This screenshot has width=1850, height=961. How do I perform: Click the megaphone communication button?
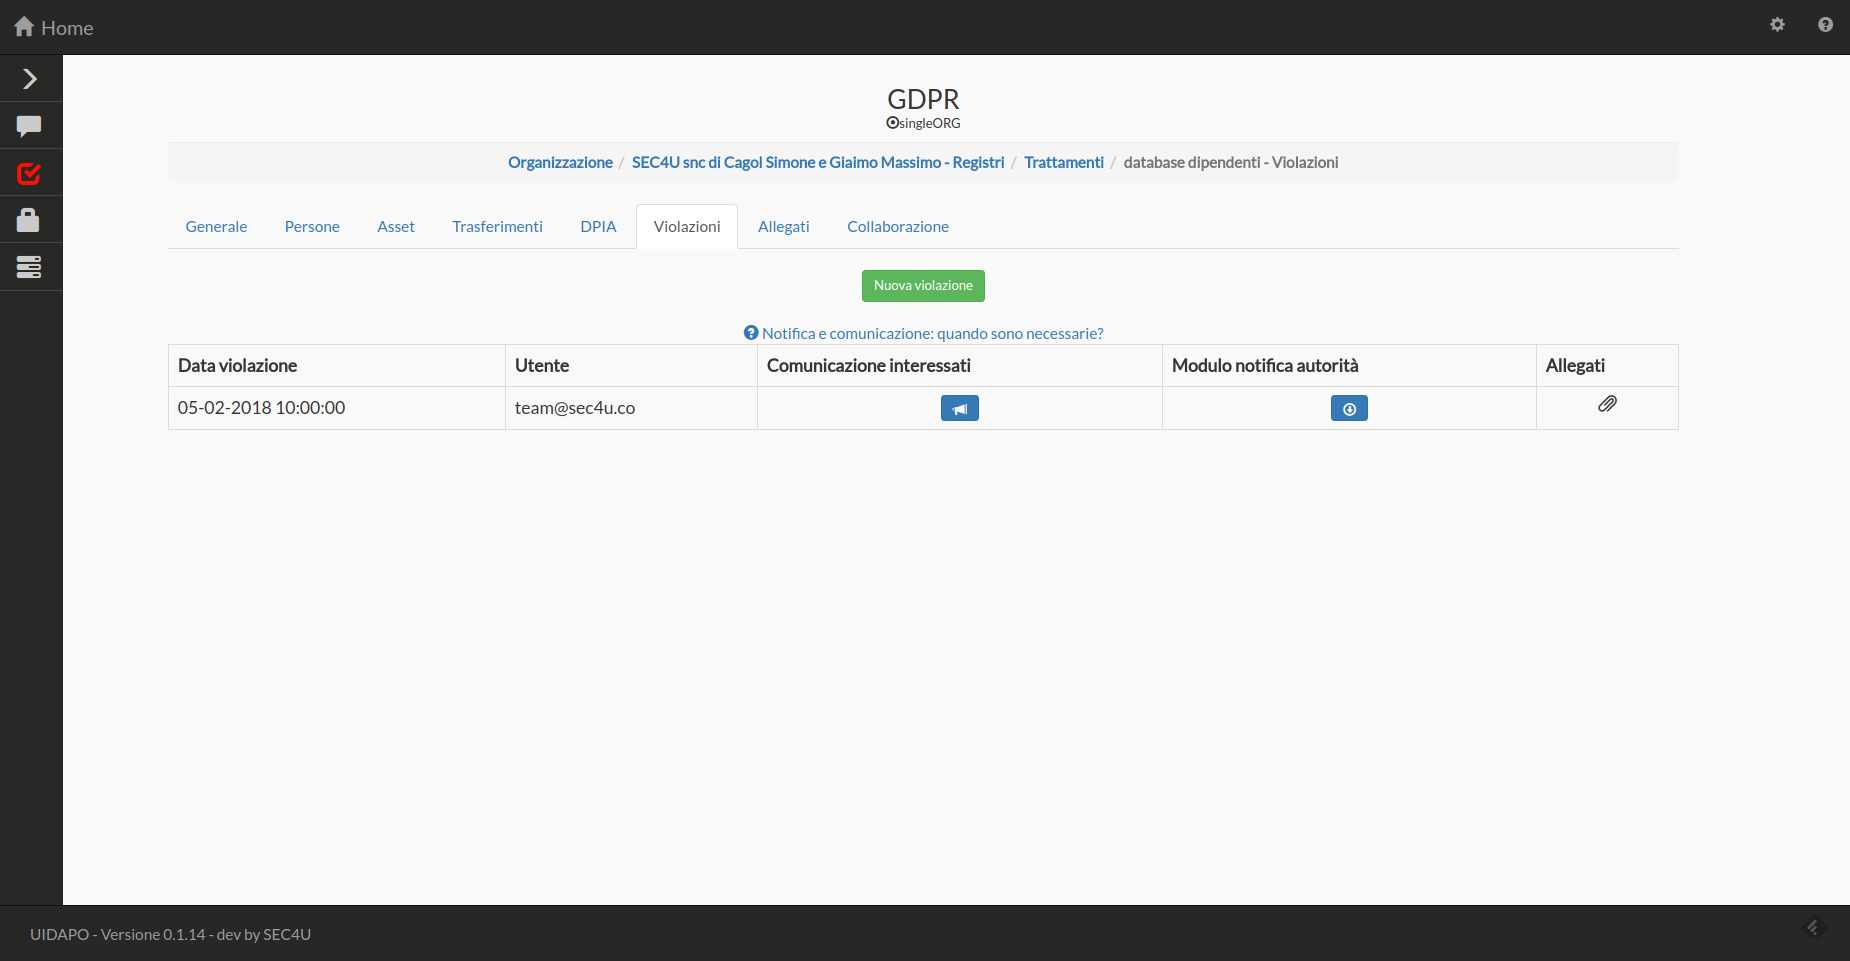(959, 408)
